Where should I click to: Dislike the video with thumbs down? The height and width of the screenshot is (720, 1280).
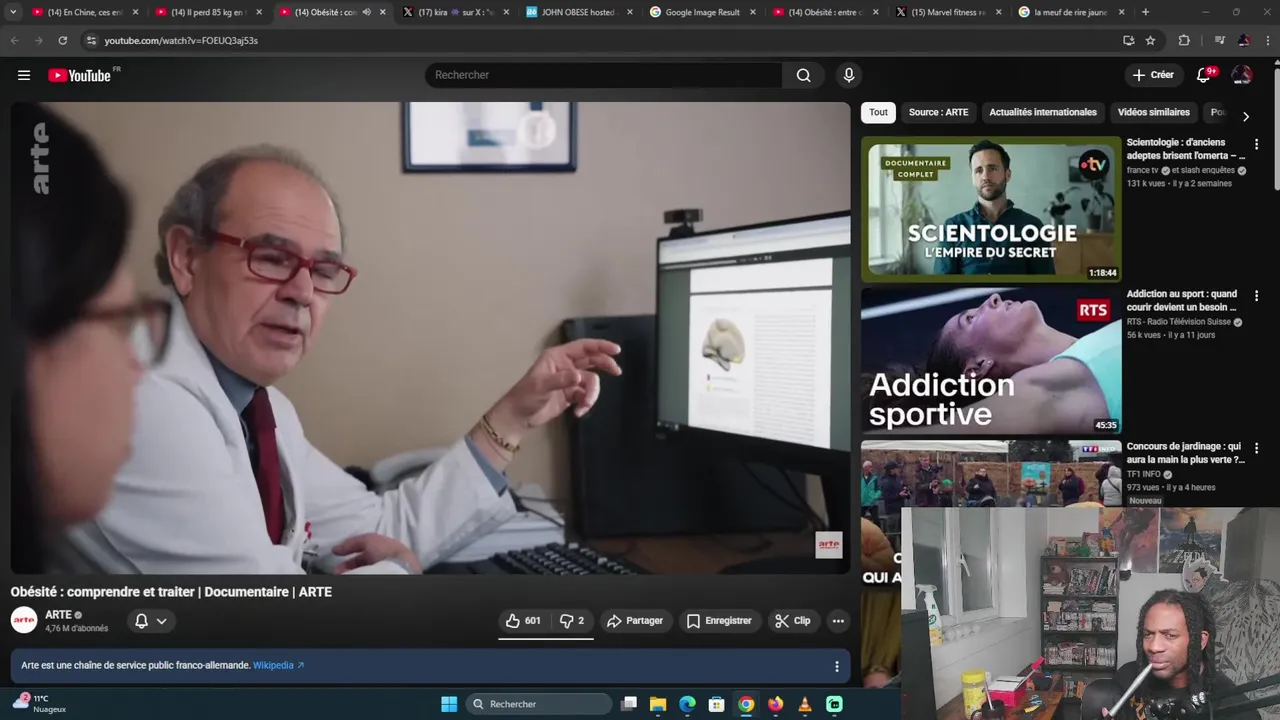coord(572,621)
